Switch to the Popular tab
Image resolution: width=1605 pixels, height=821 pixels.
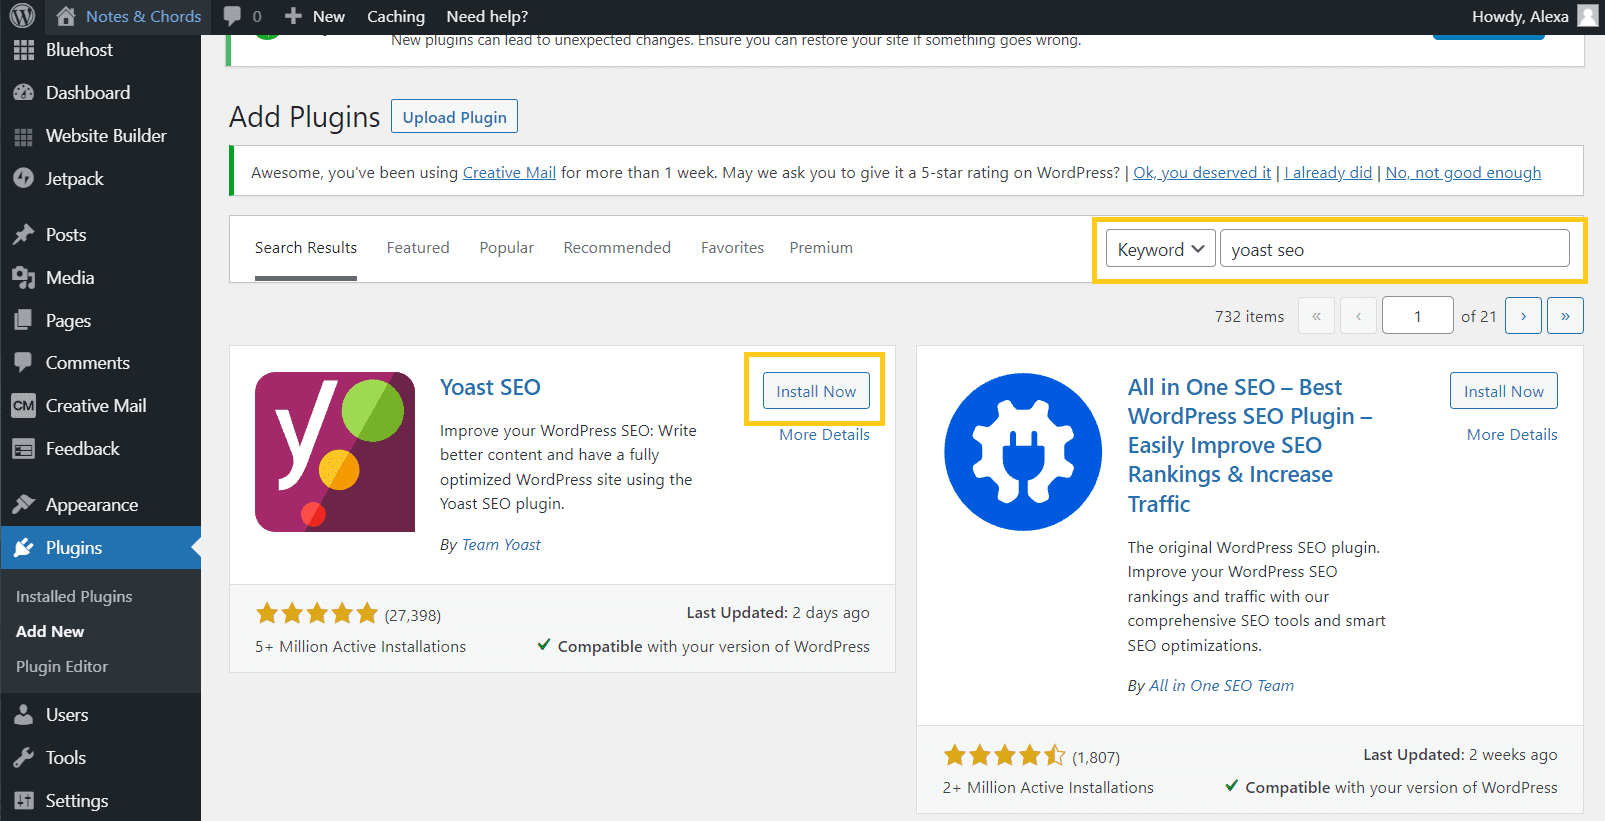507,248
